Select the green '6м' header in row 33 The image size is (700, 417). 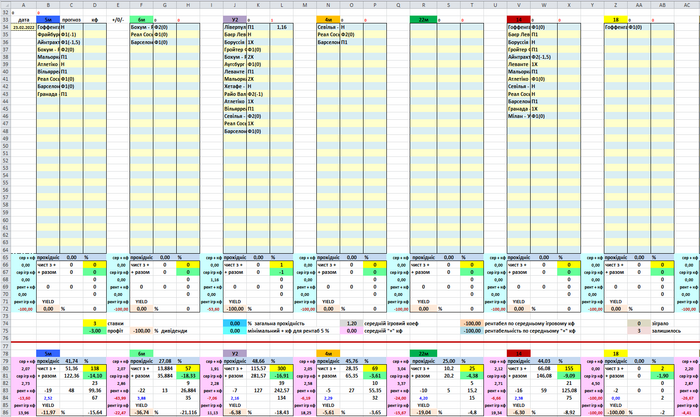tap(141, 20)
